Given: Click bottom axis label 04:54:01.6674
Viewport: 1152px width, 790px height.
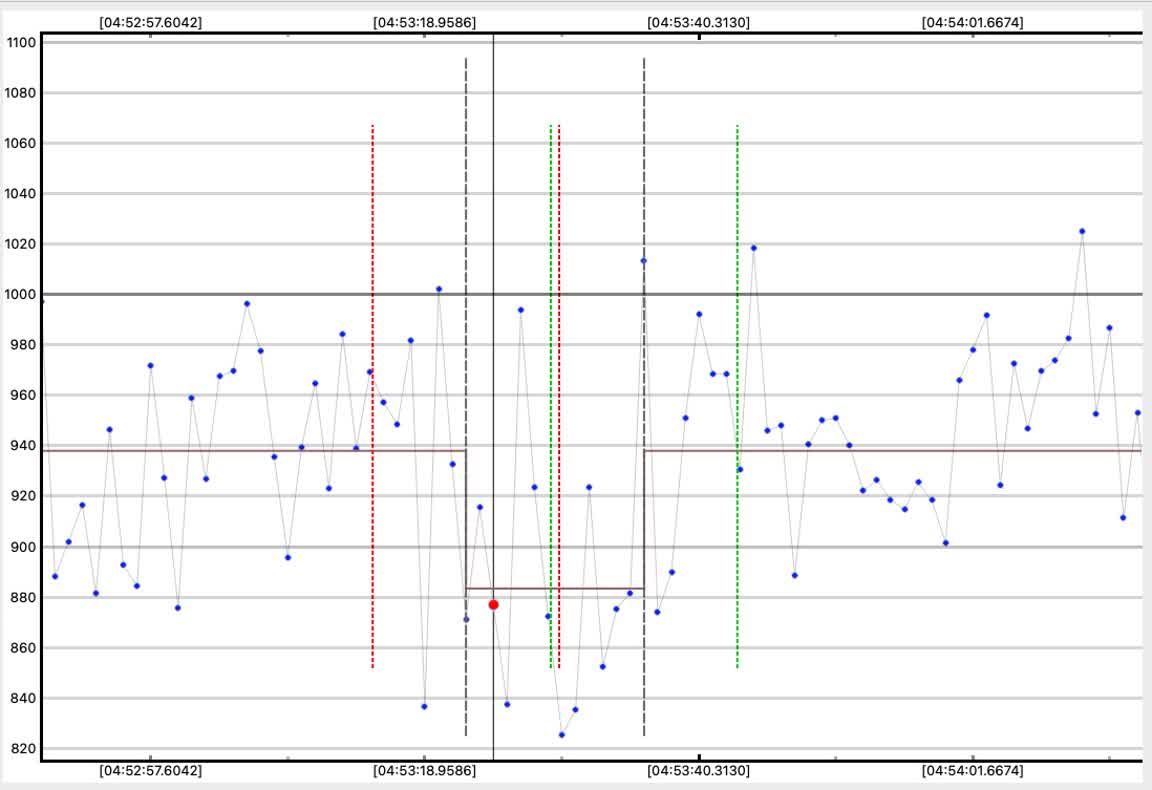Looking at the screenshot, I should click(972, 771).
